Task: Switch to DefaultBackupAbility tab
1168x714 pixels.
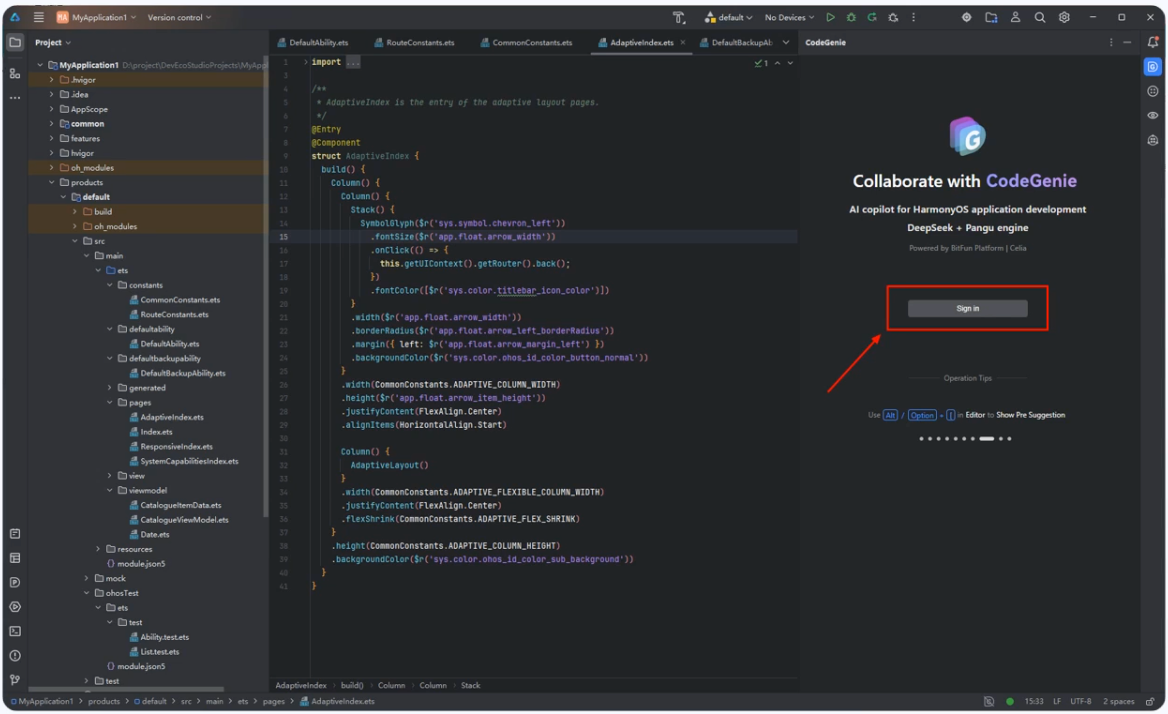Action: (736, 42)
